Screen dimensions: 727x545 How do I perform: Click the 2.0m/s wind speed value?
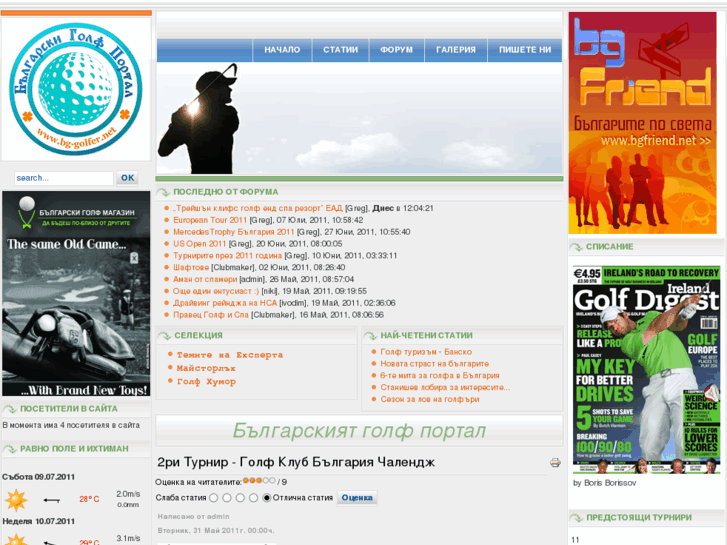click(128, 494)
